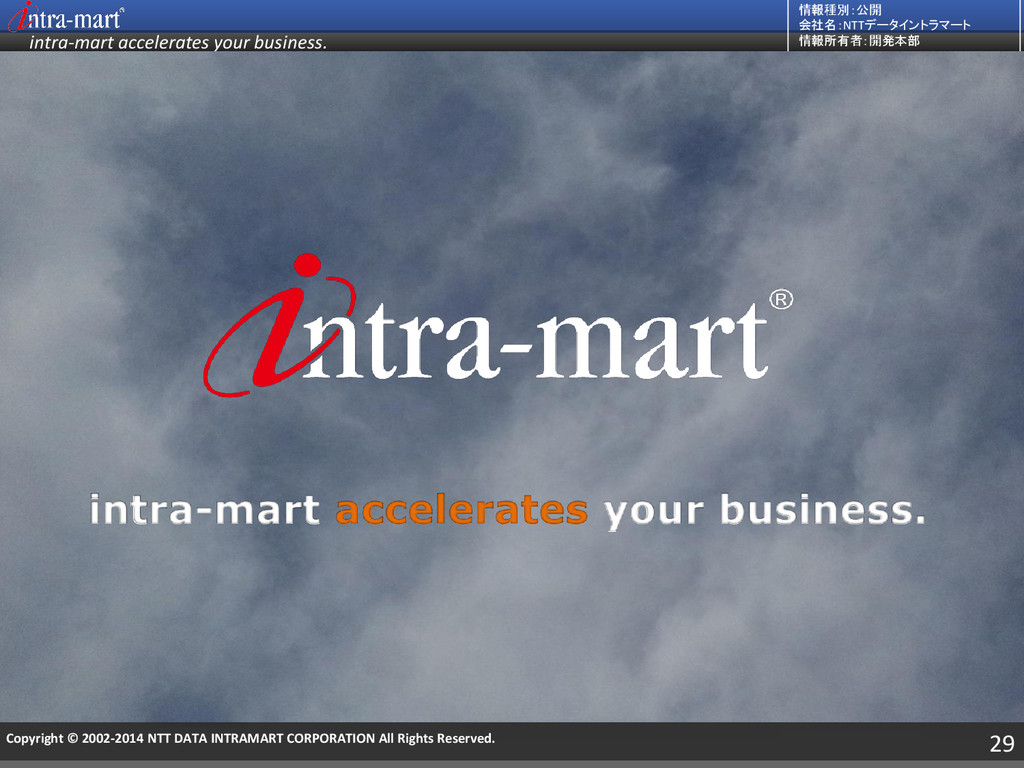Select the "会社名:NTTデータイントラマート" line
The width and height of the screenshot is (1024, 768).
click(x=884, y=25)
